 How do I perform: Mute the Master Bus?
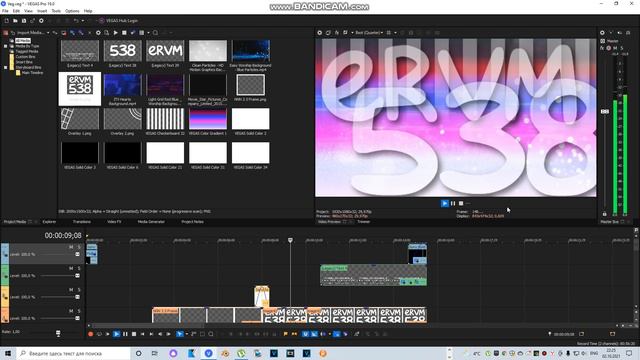click(x=615, y=48)
